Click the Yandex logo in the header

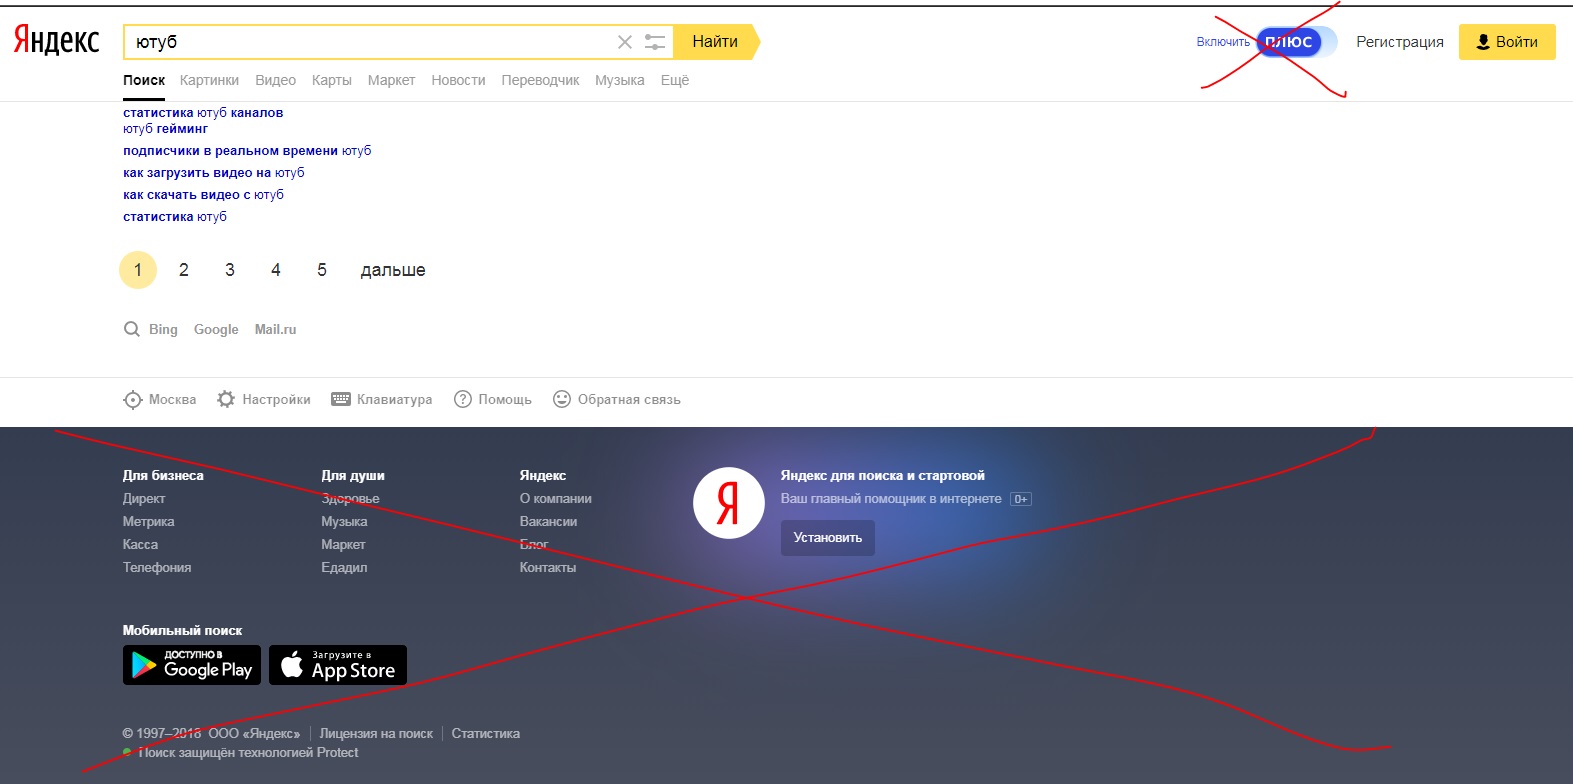[57, 41]
